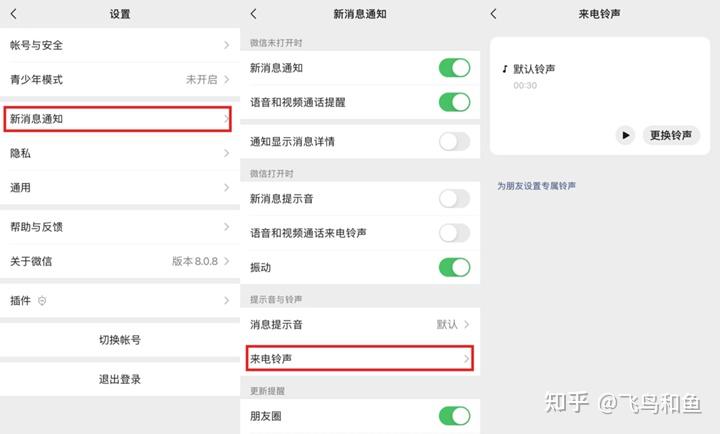Tap the shield icon beside 插件
This screenshot has height=434, width=720.
pyautogui.click(x=42, y=301)
